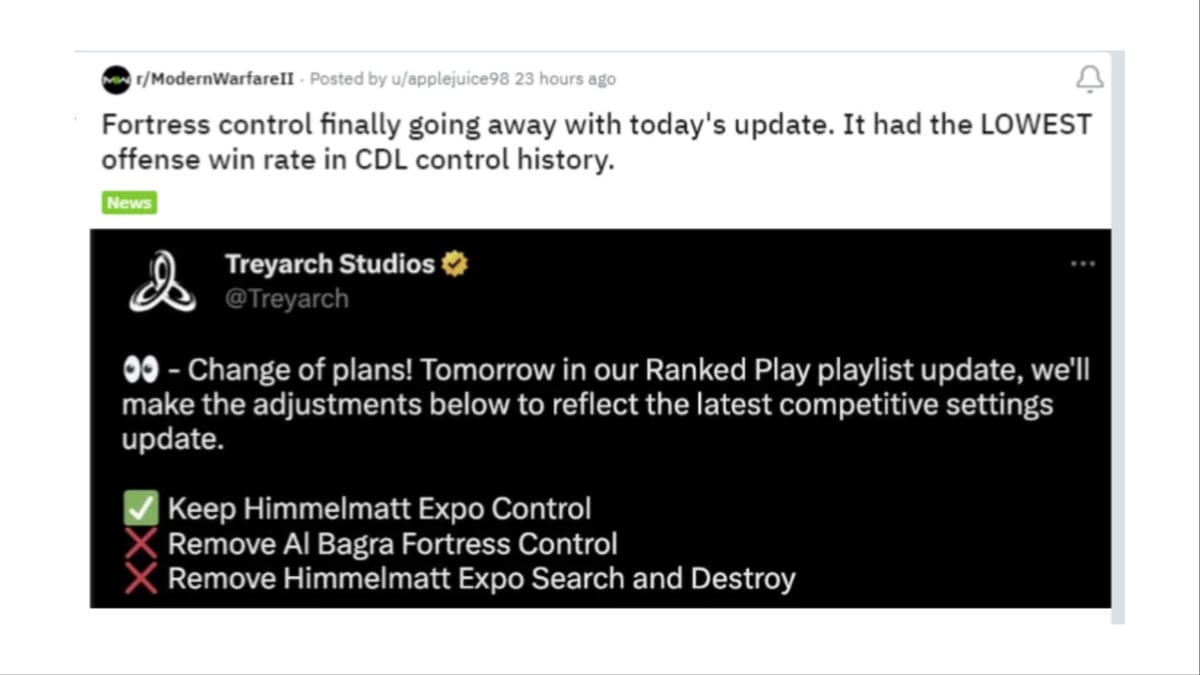Click the green checkmark beside Himmelmatt Expo Control
1200x675 pixels.
point(140,508)
